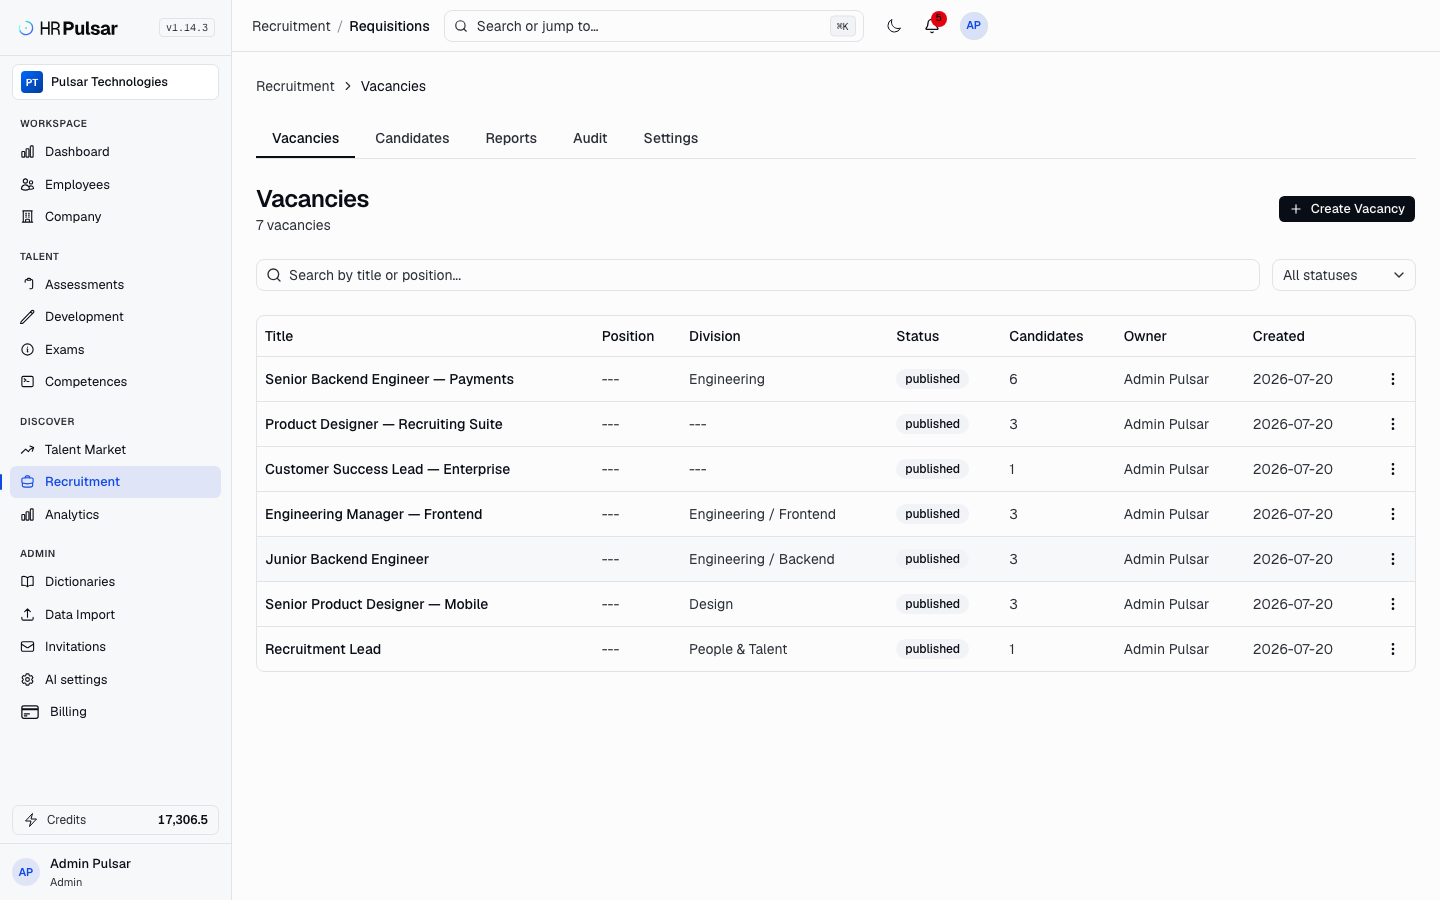The width and height of the screenshot is (1440, 900).
Task: Switch to the Audit tab
Action: pos(590,138)
